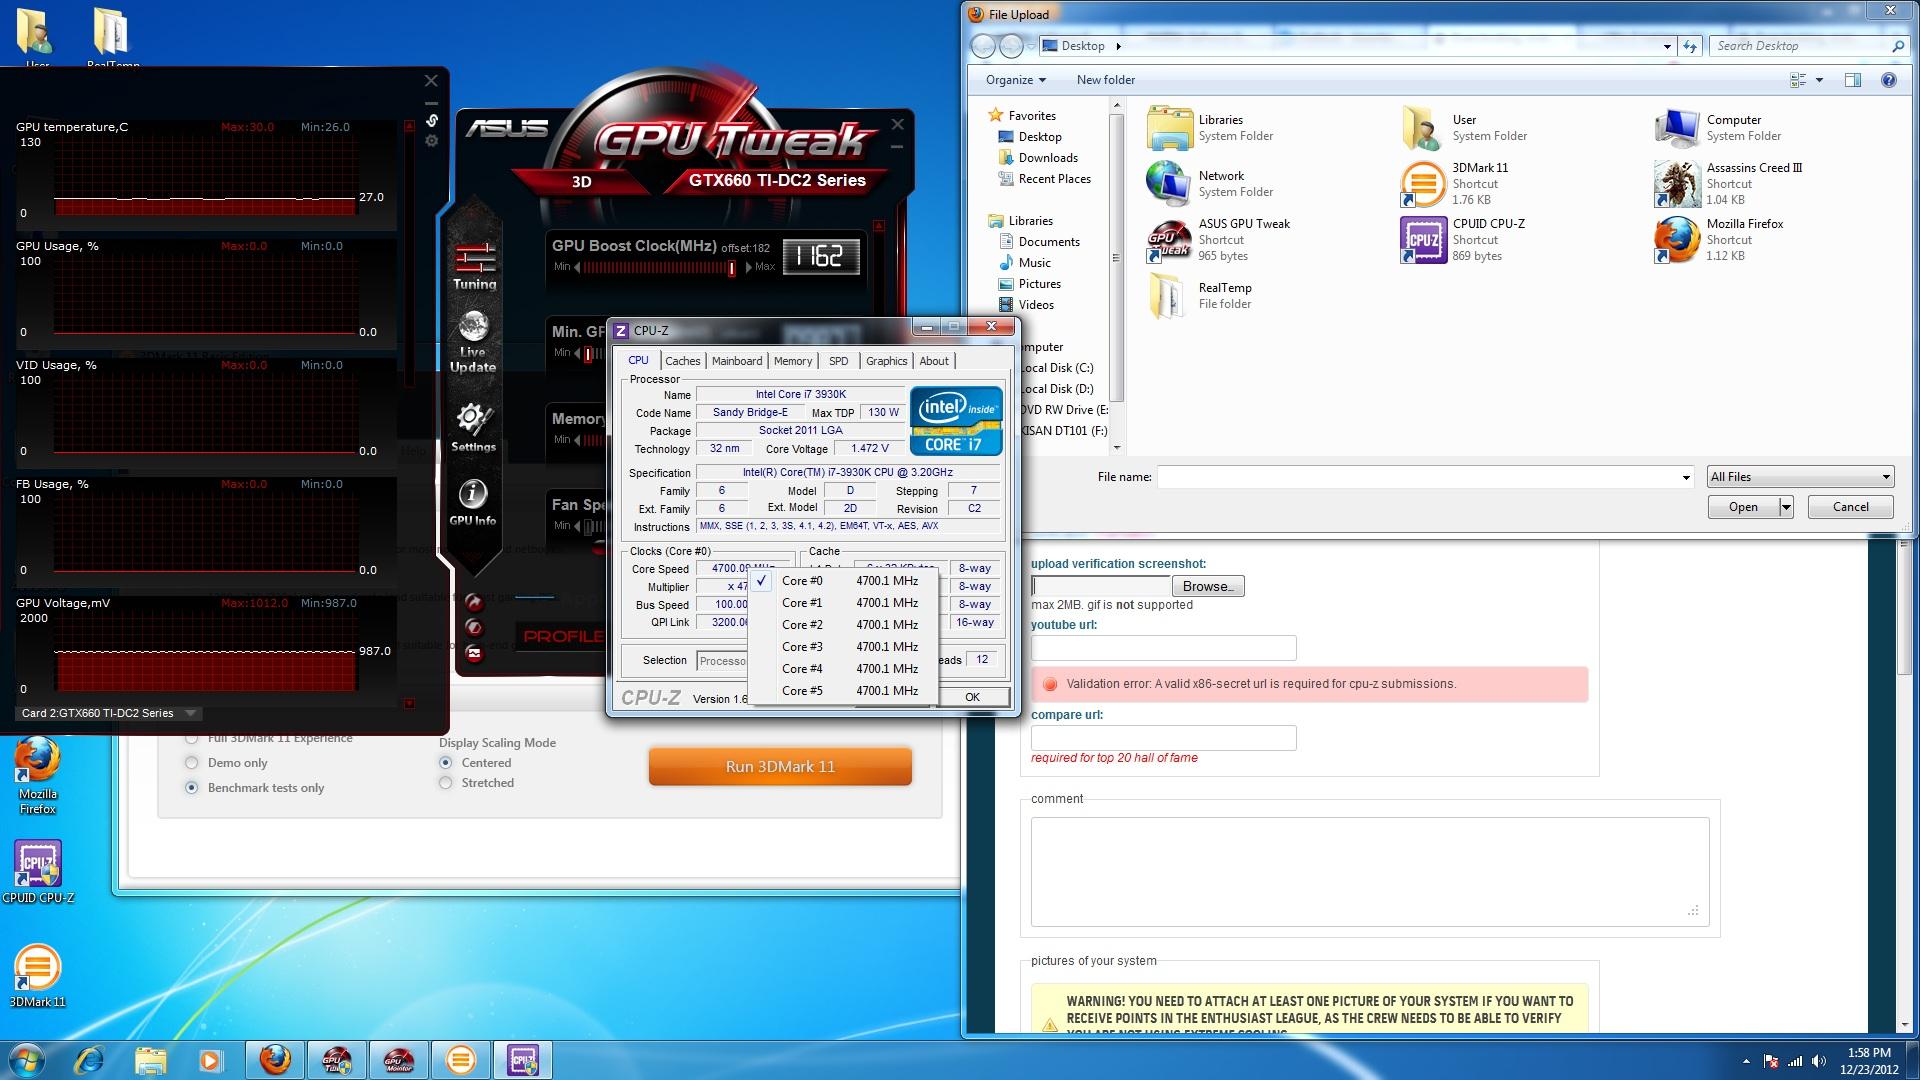Screen dimensions: 1920x1080
Task: Expand File name history dropdown arrow
Action: coord(1686,477)
